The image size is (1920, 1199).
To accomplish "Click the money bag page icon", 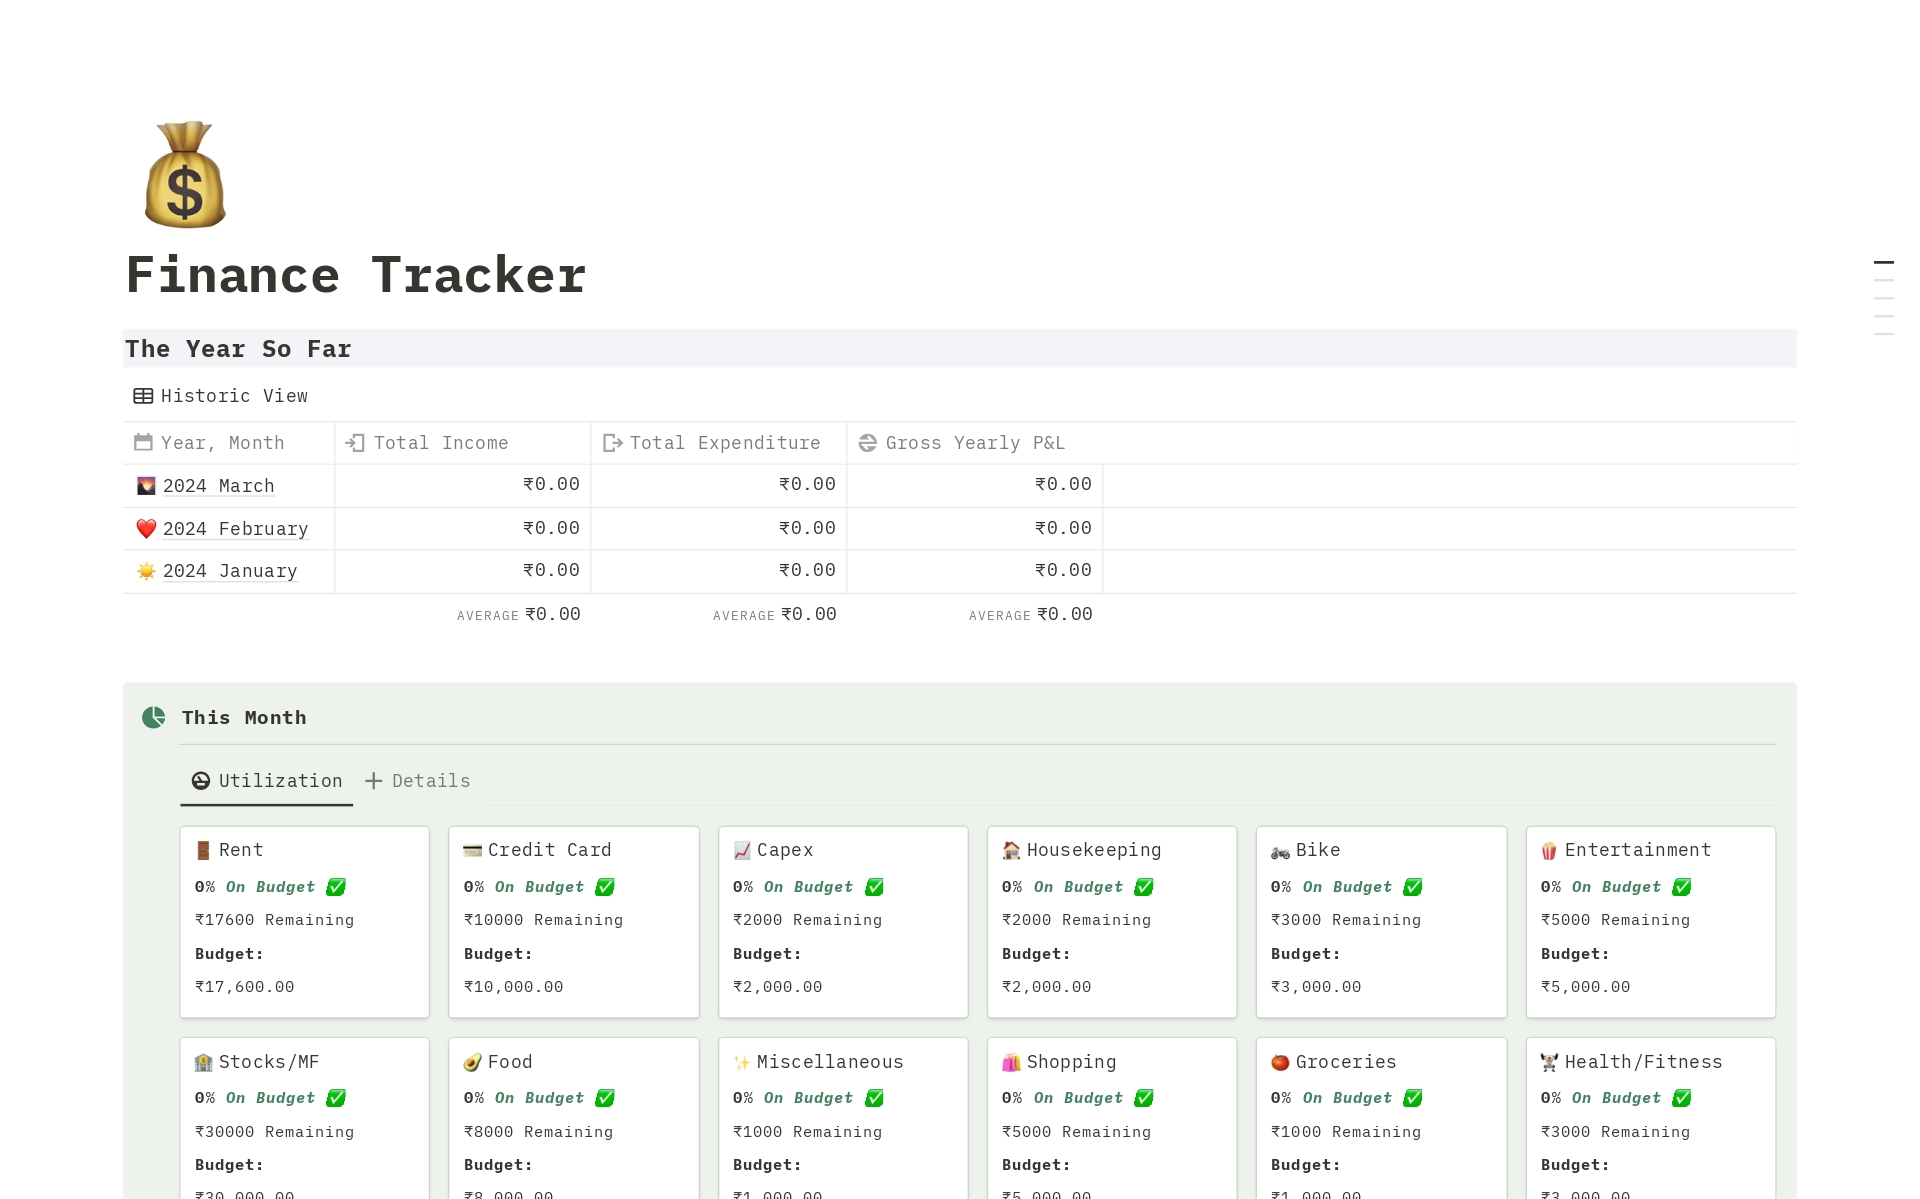I will coord(184,174).
